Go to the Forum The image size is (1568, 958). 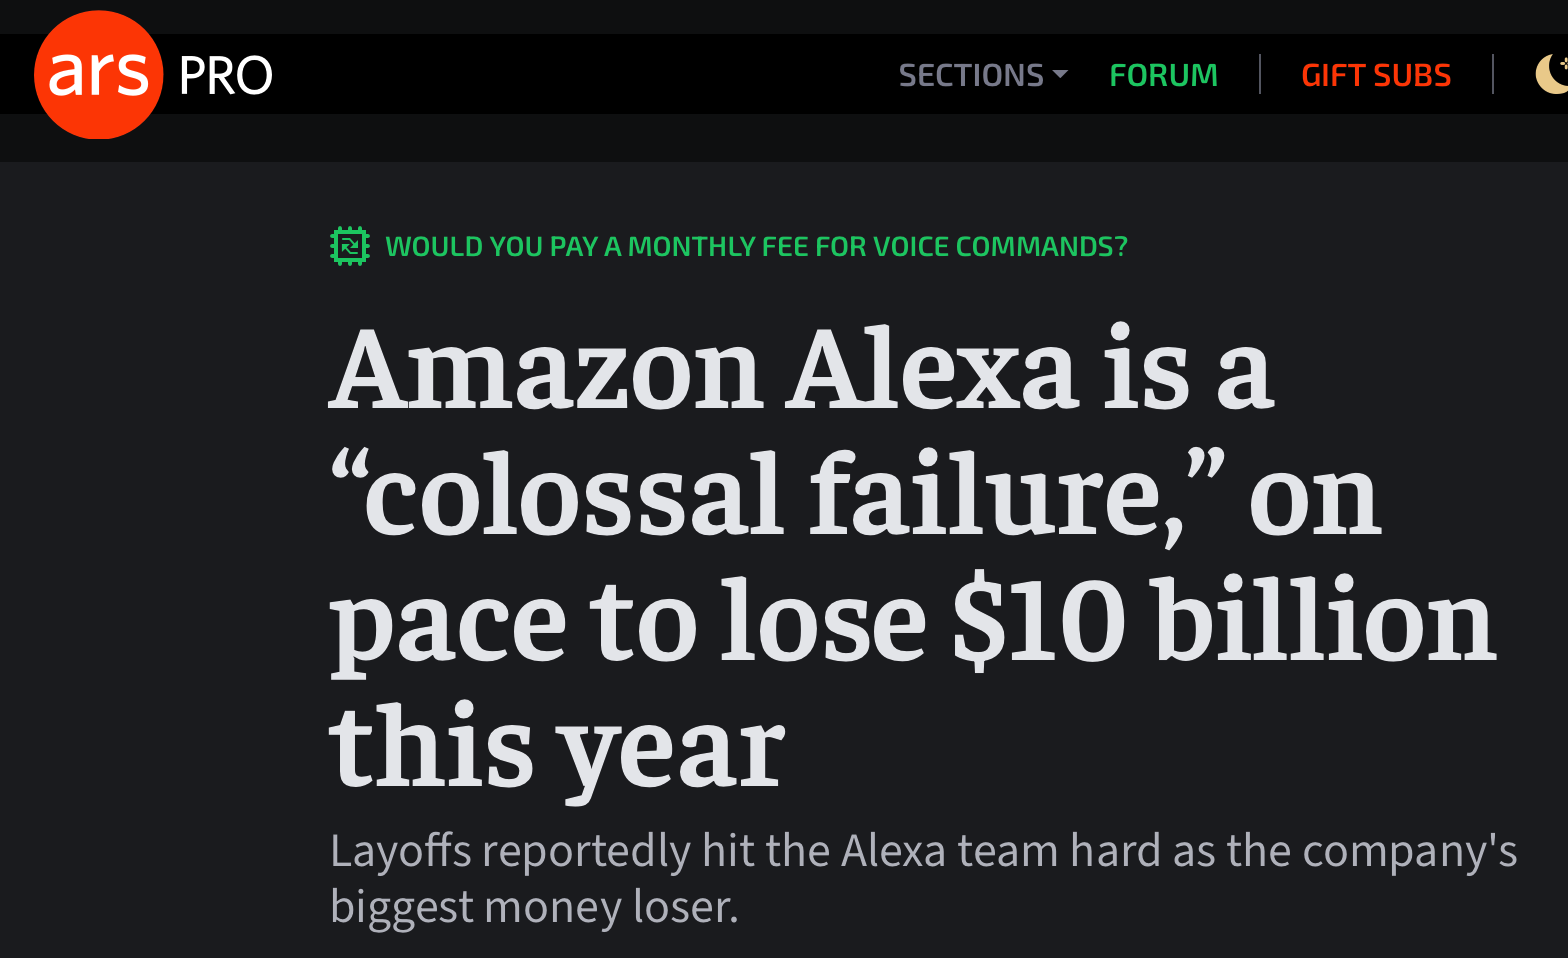(x=1163, y=75)
